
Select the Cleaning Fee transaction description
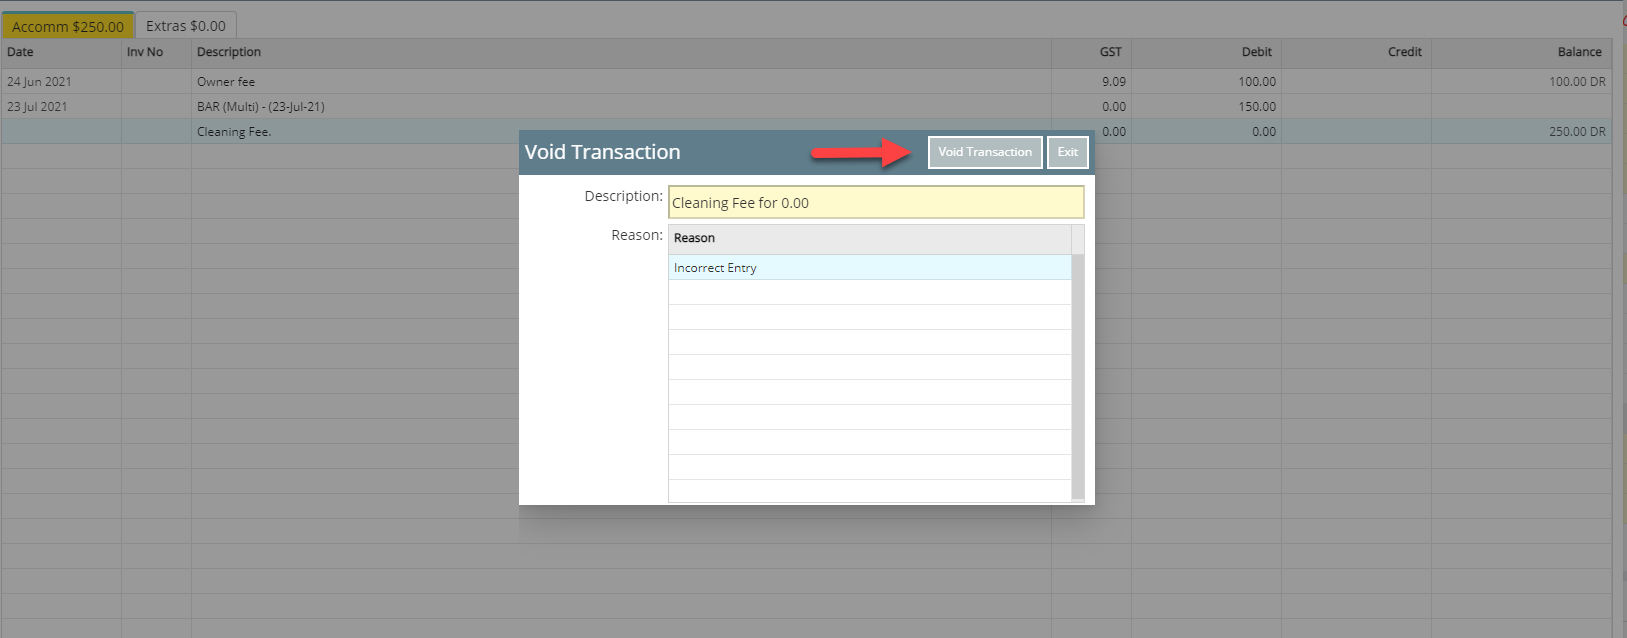click(234, 132)
